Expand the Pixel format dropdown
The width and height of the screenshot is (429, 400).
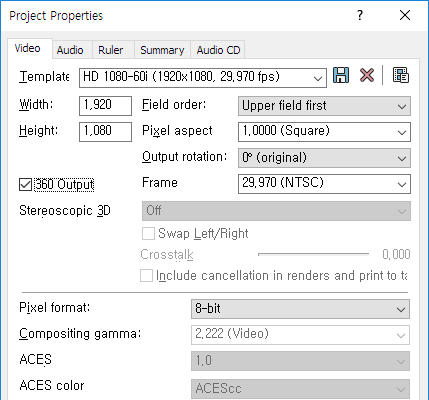coord(300,309)
